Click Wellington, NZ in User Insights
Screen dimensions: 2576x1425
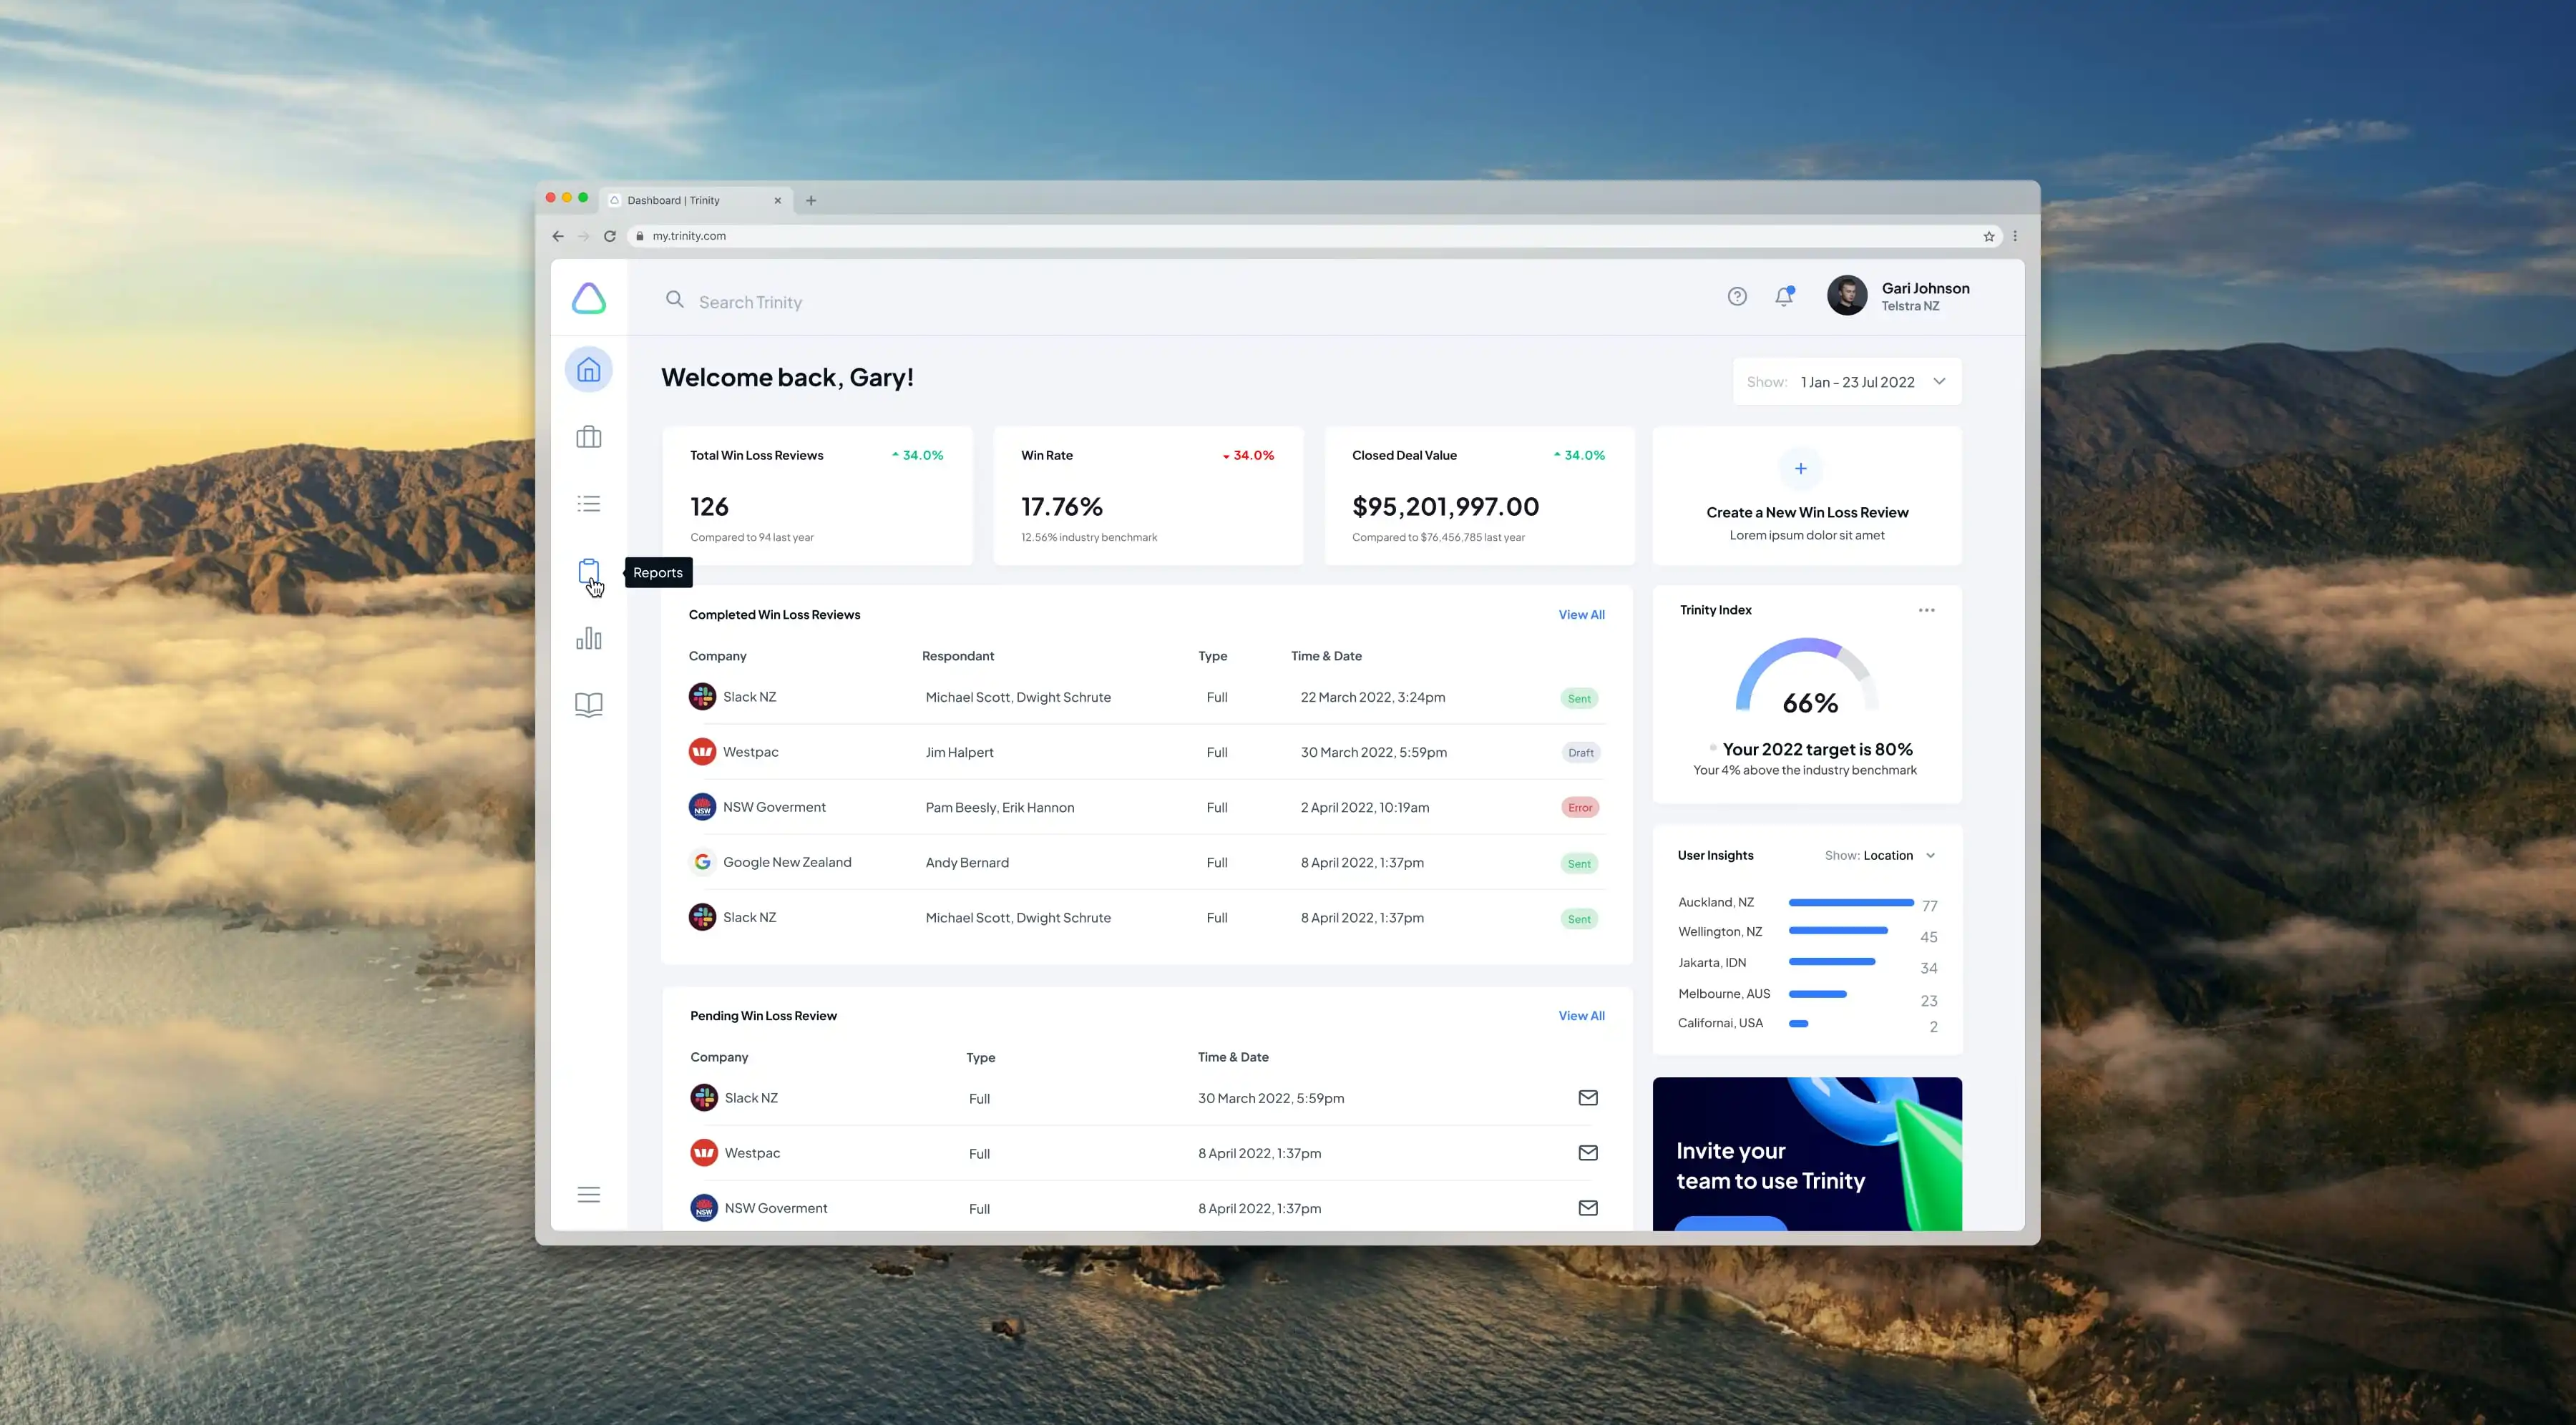(x=1719, y=932)
